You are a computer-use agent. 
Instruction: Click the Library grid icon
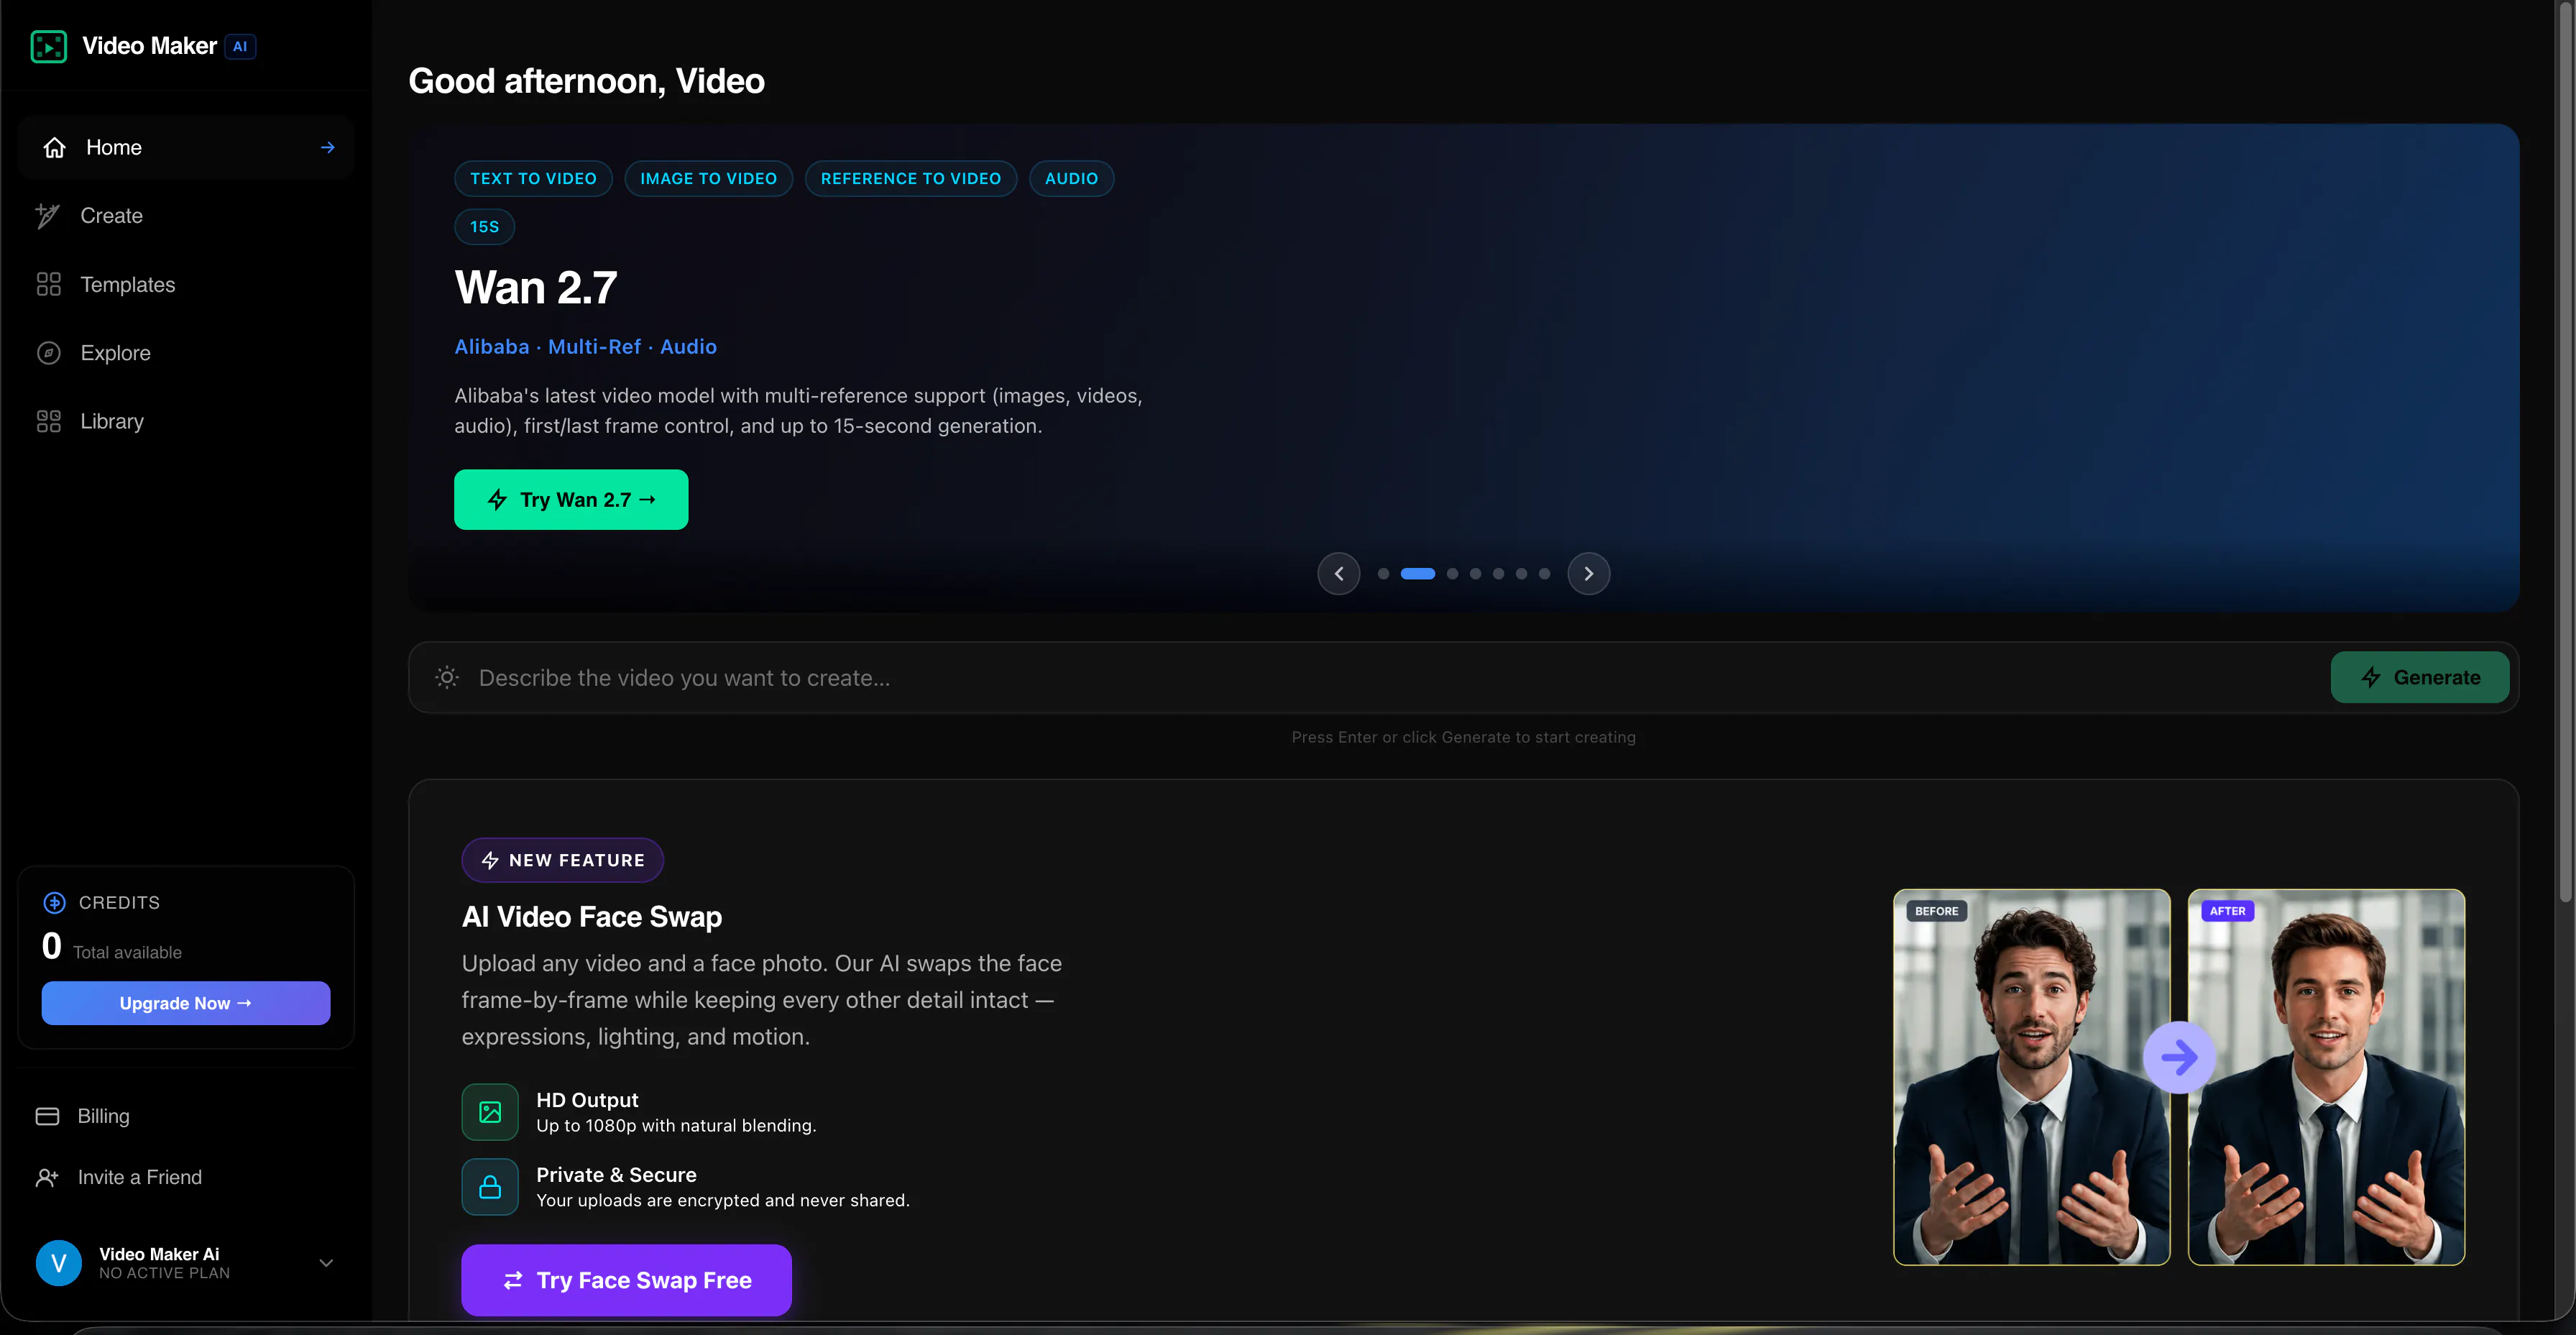point(48,421)
